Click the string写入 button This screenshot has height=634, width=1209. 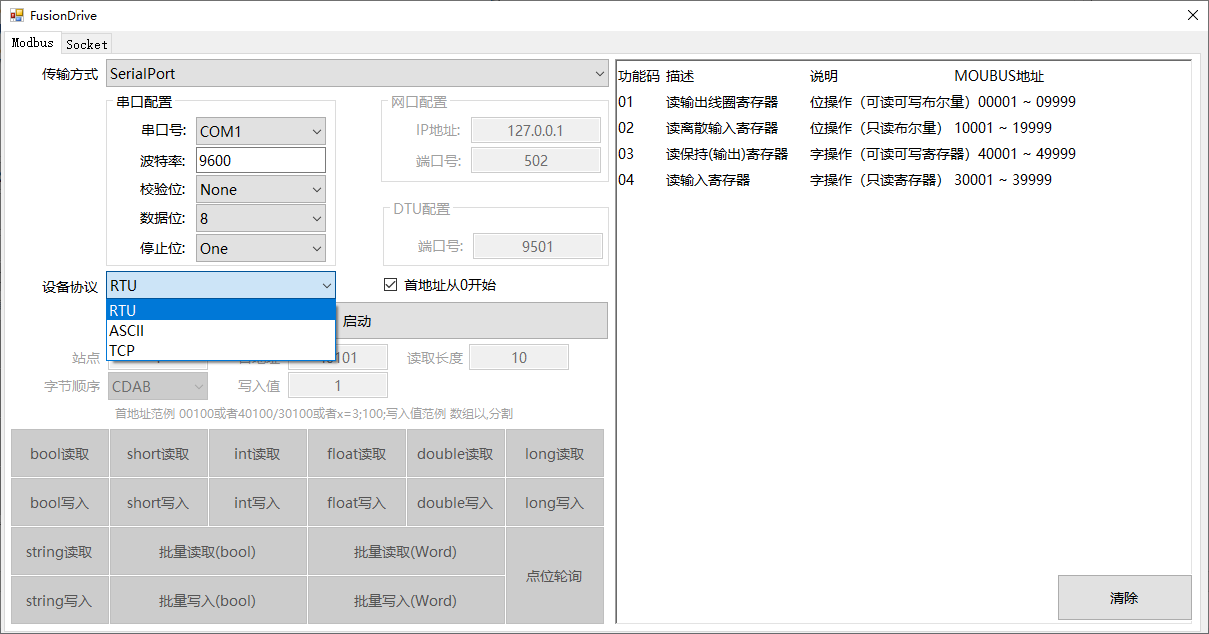(x=60, y=600)
